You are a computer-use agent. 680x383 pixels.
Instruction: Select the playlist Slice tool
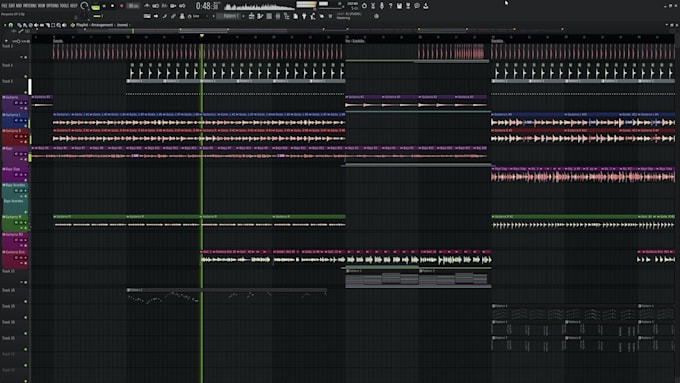tap(47, 25)
